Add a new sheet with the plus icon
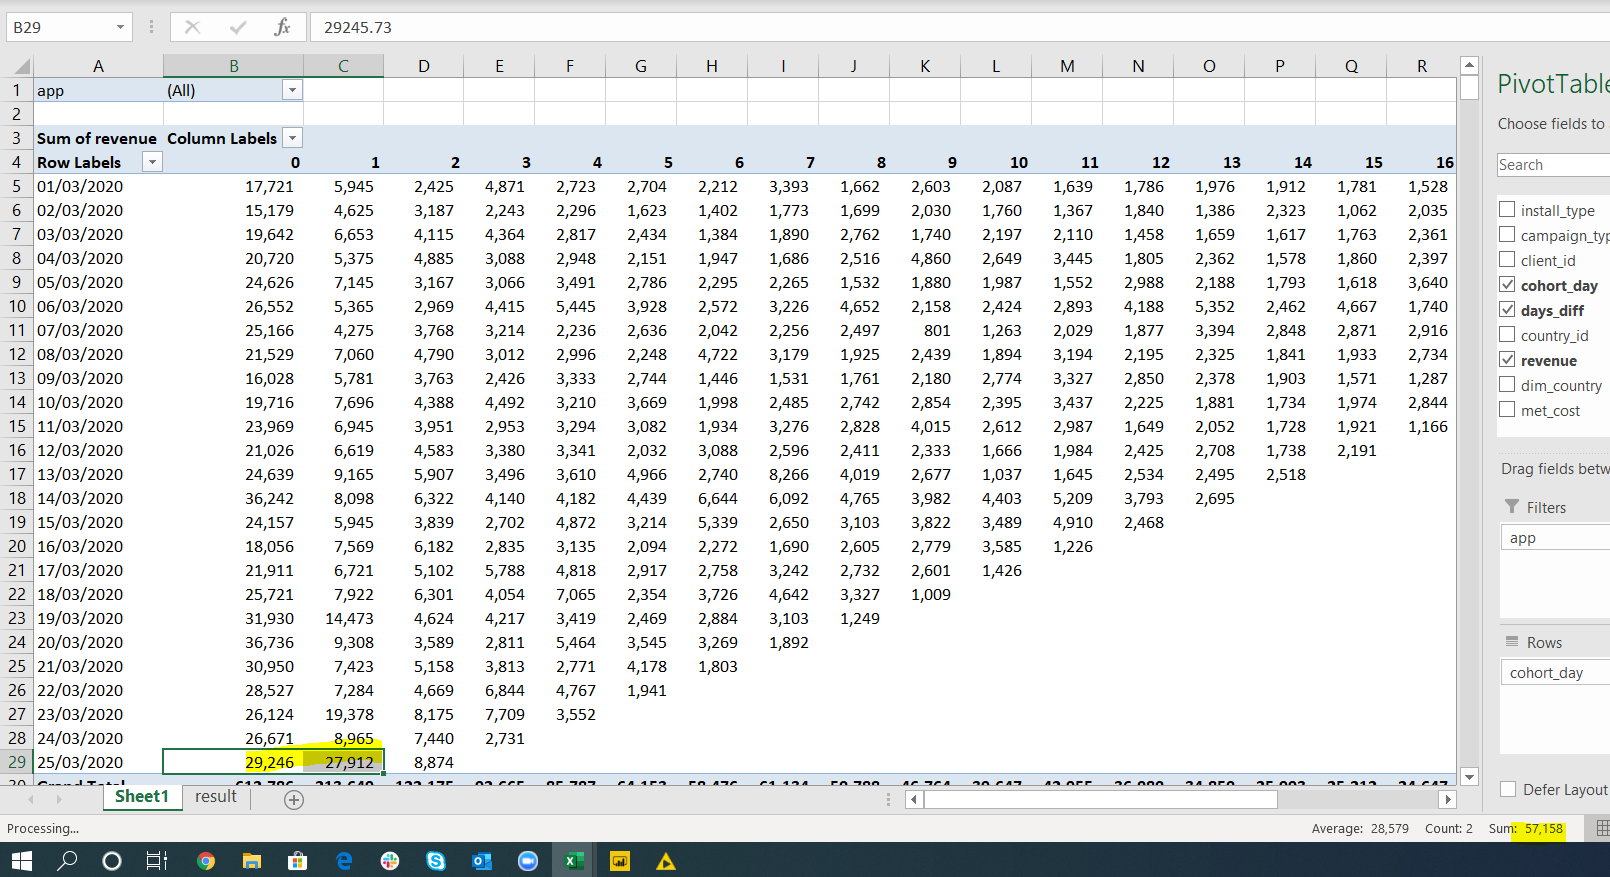This screenshot has height=877, width=1610. tap(294, 799)
